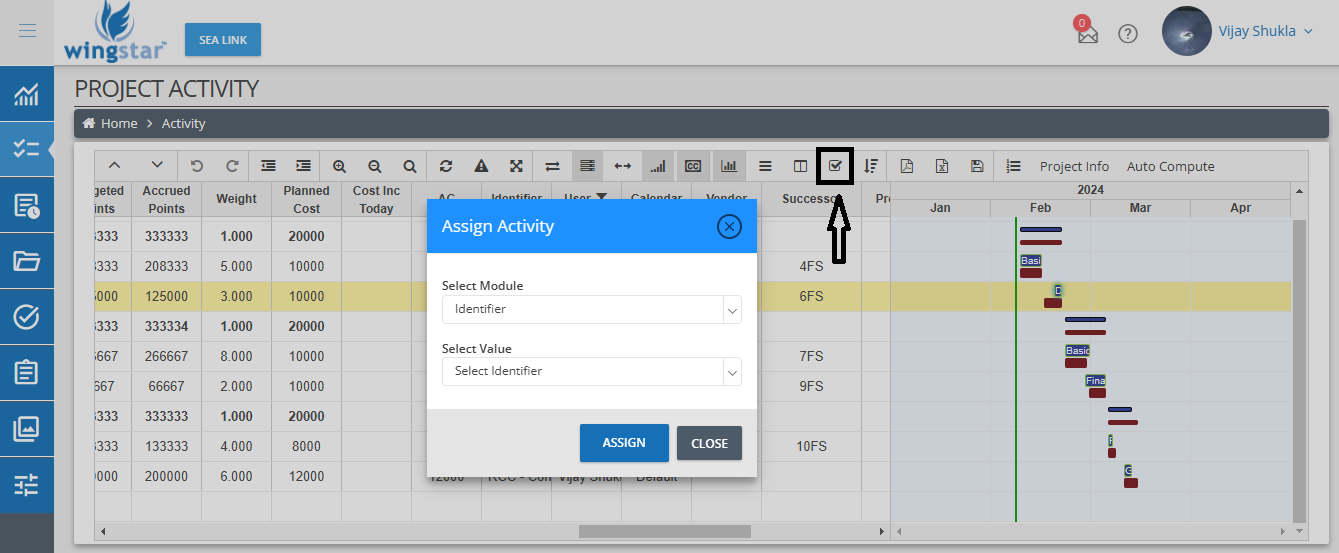This screenshot has width=1339, height=553.
Task: Open the hamburger menu at top left
Action: coord(27,31)
